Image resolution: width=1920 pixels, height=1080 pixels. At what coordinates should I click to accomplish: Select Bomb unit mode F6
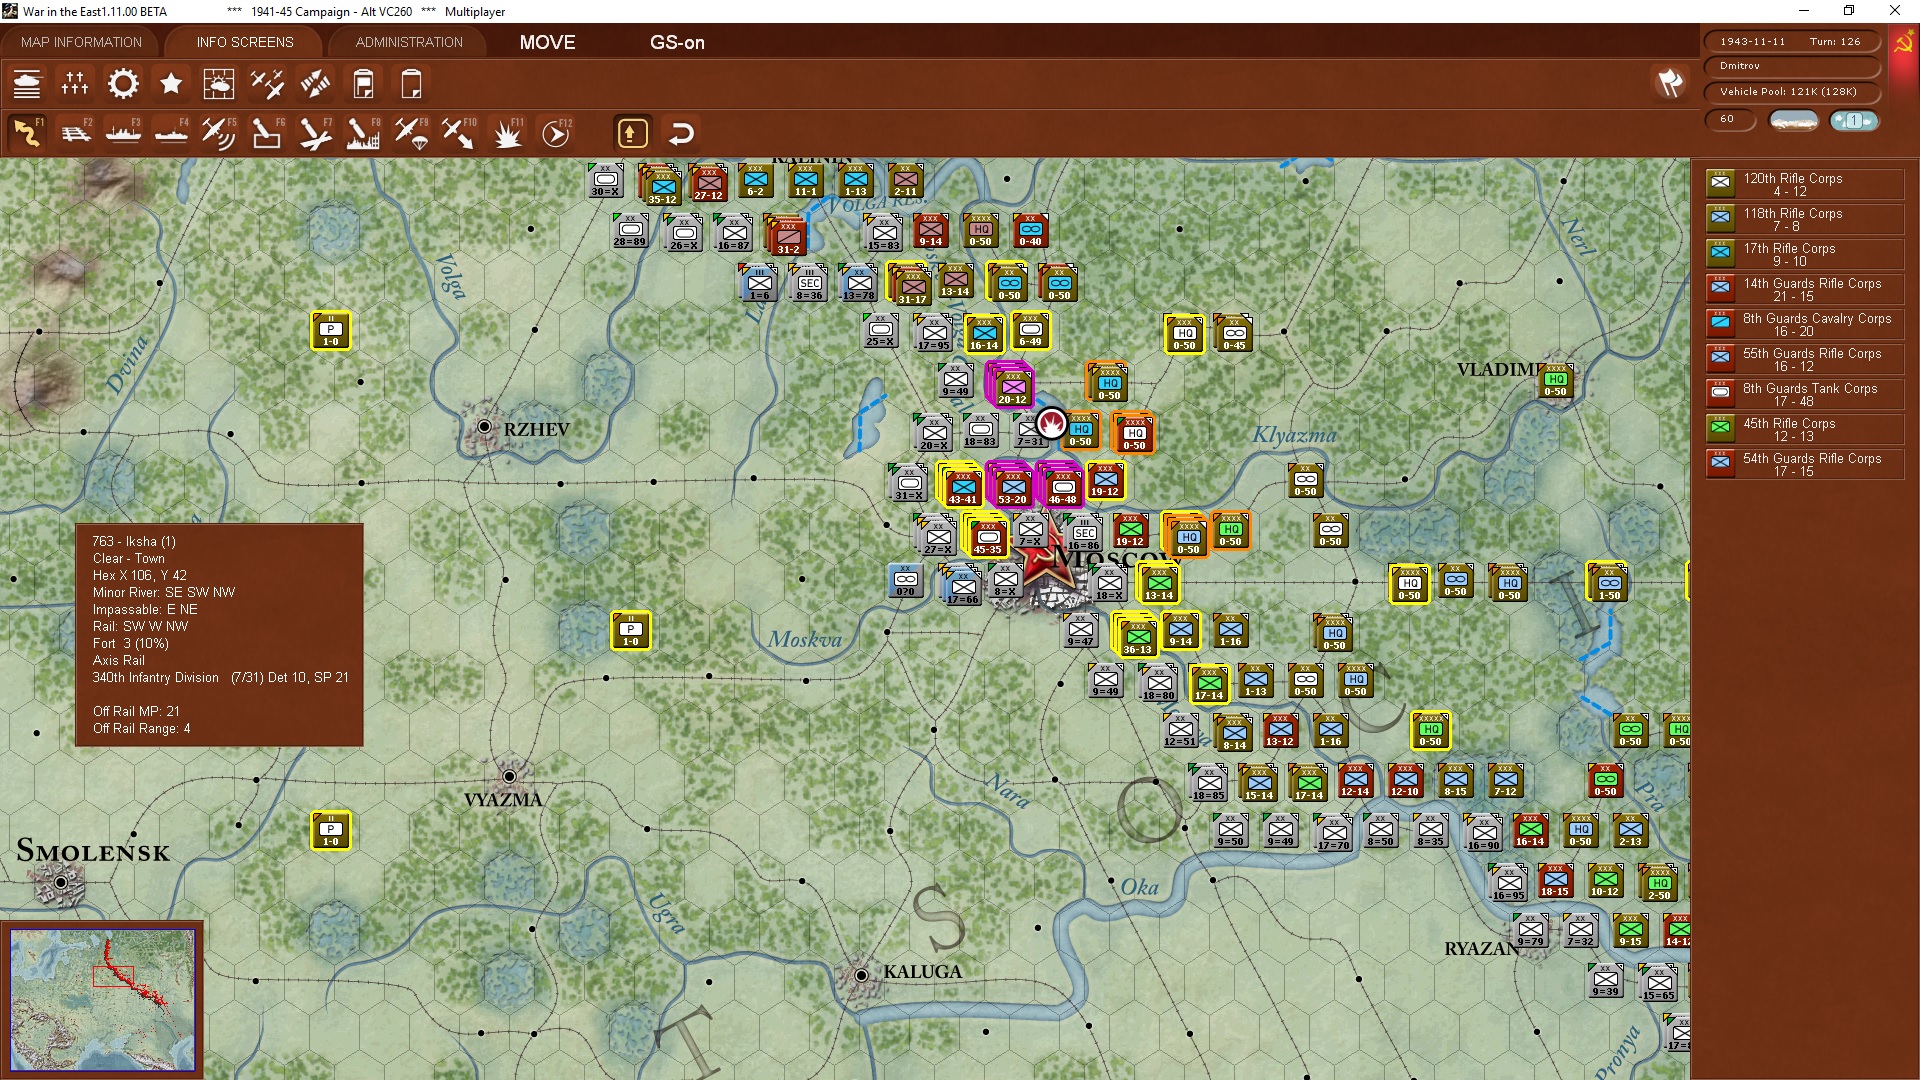pyautogui.click(x=267, y=133)
